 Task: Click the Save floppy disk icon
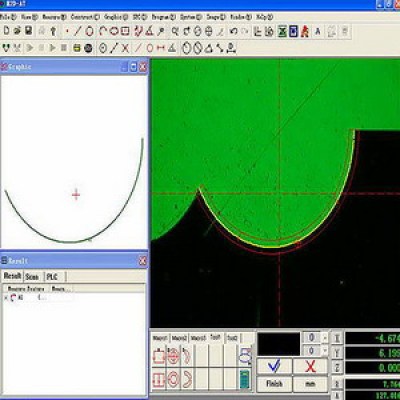(x=29, y=31)
